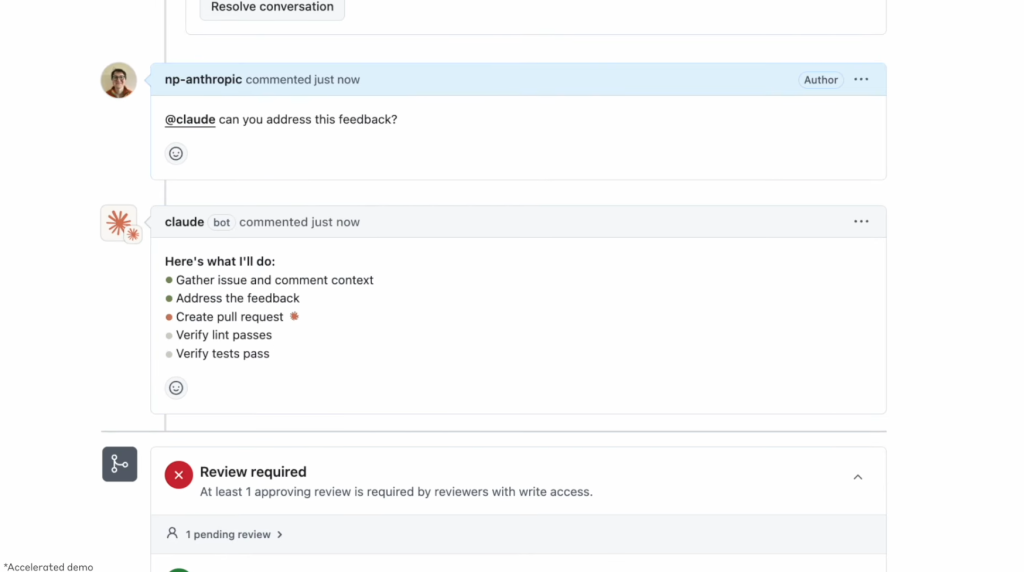The height and width of the screenshot is (572, 1024).
Task: Click the person icon by pending review
Action: pos(172,533)
